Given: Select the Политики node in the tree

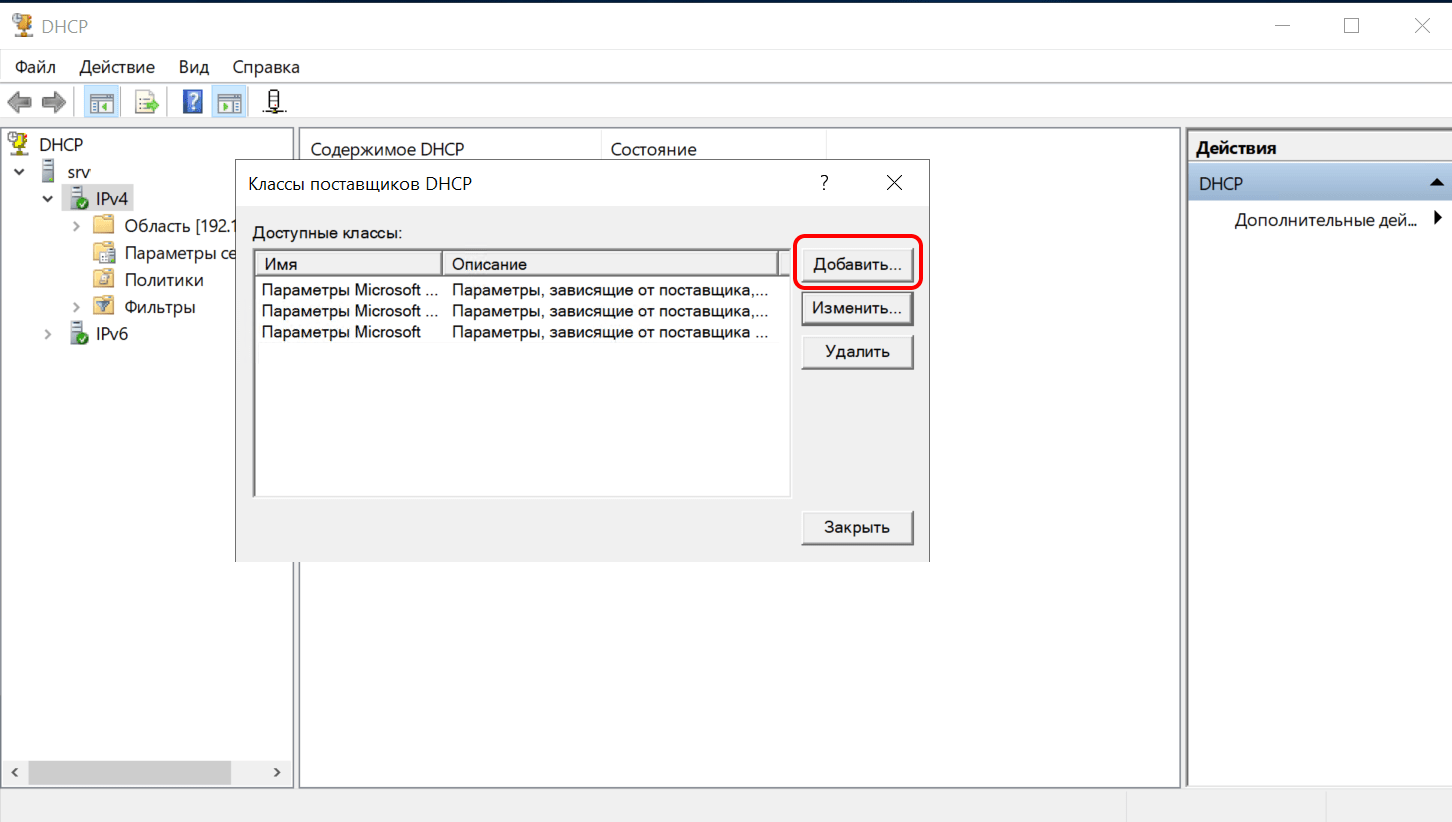Looking at the screenshot, I should [163, 280].
